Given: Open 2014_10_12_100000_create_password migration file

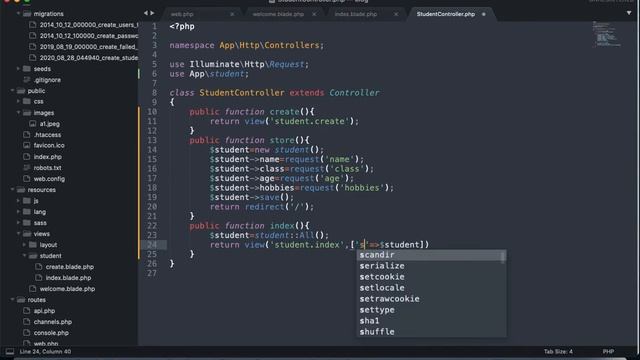Looking at the screenshot, I should tap(89, 36).
